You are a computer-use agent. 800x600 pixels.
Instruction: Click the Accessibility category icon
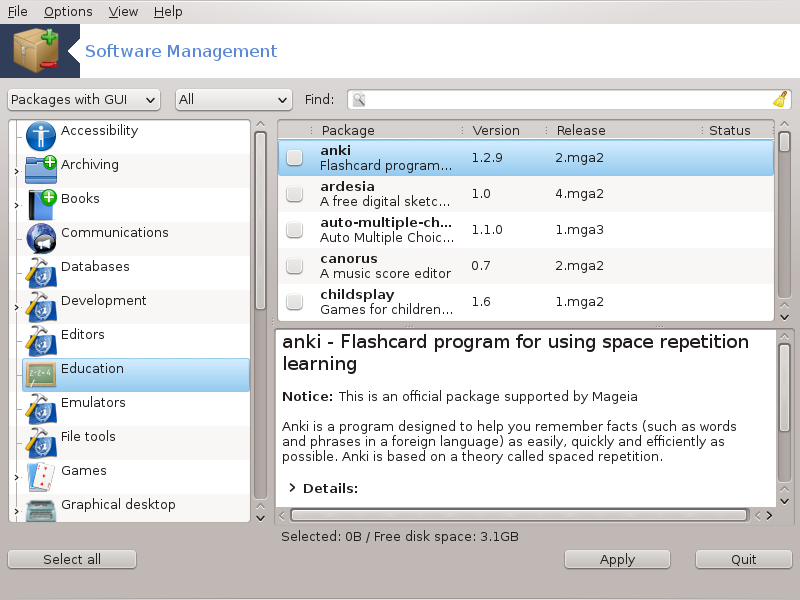coord(41,136)
